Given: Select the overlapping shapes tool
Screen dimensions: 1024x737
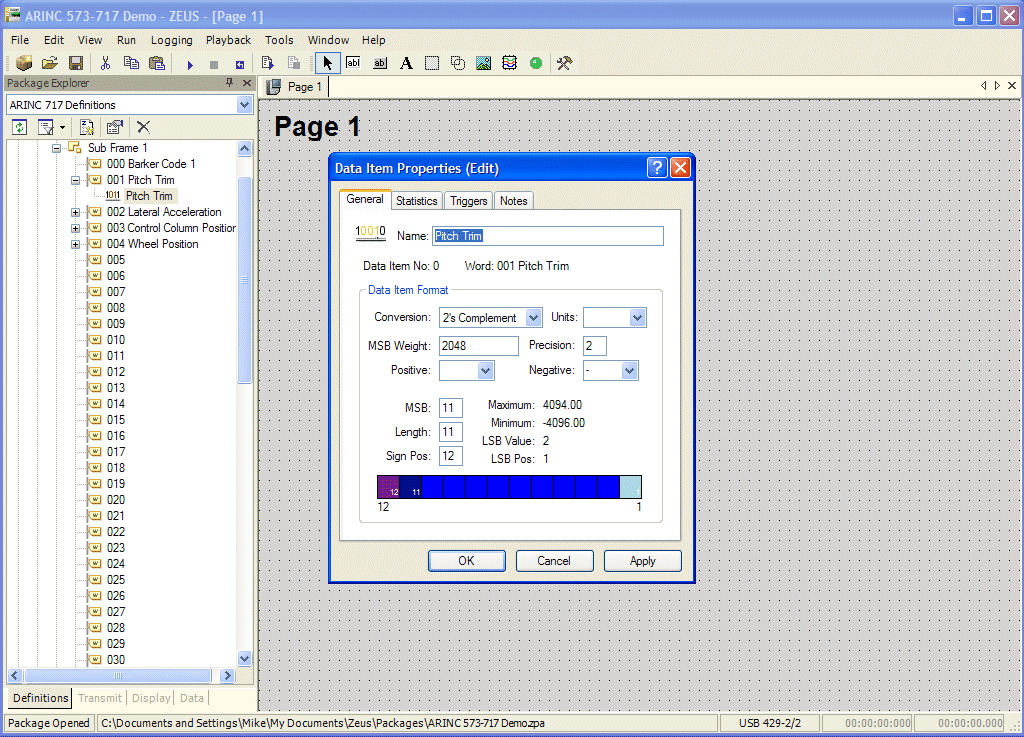Looking at the screenshot, I should (x=458, y=63).
